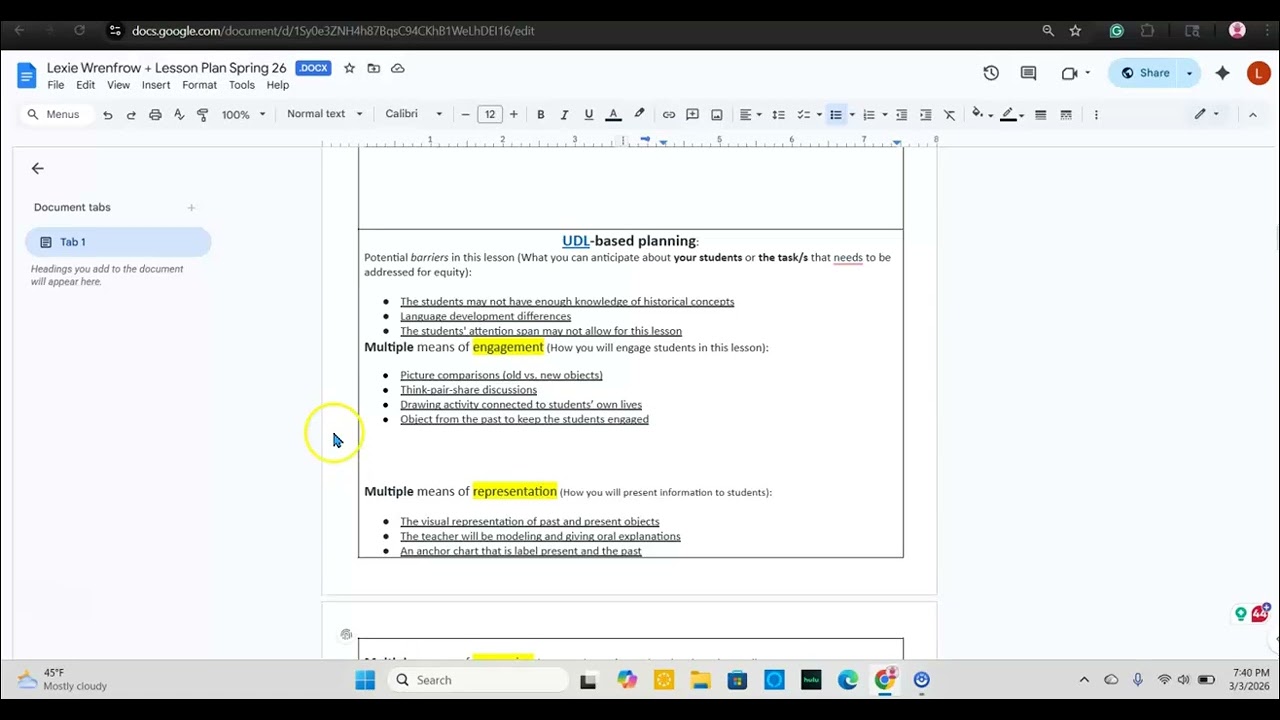1280x720 pixels.
Task: Decrease the font size
Action: pos(465,115)
